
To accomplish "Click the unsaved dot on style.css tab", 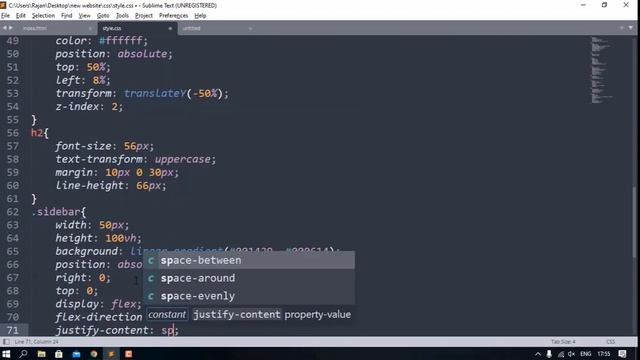I will click(x=170, y=28).
